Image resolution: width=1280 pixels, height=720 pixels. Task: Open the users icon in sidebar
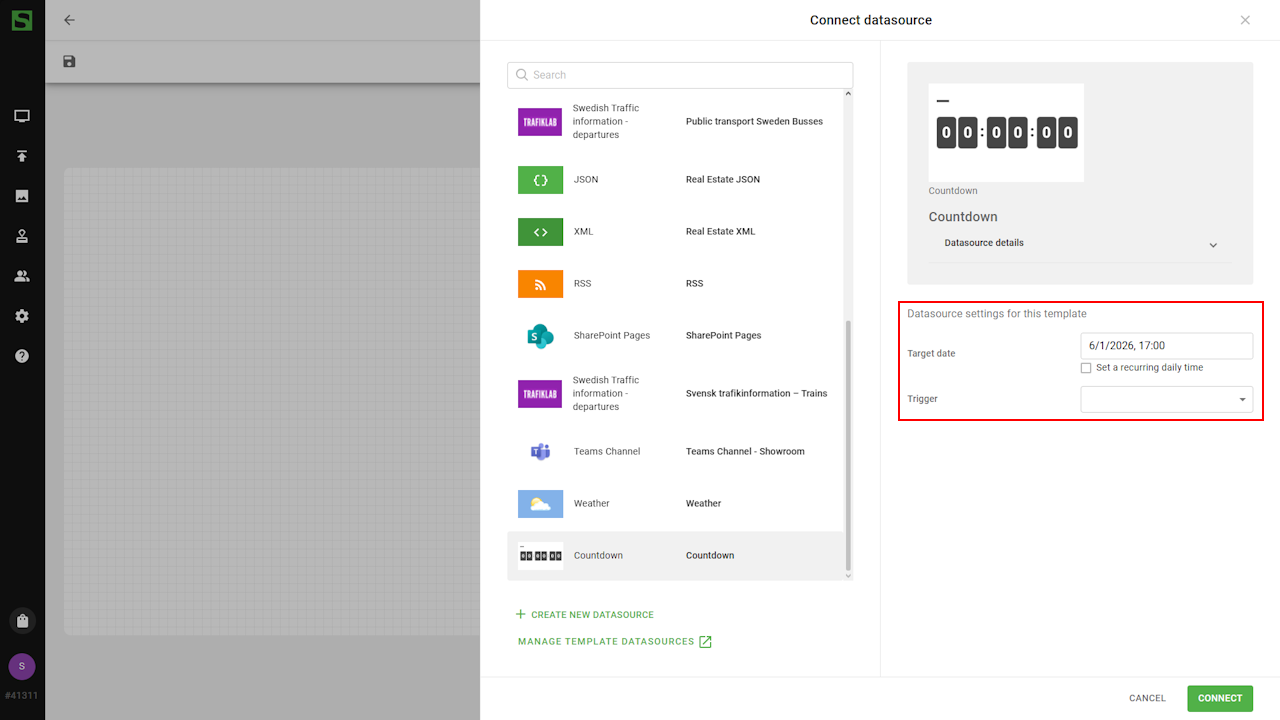click(22, 276)
